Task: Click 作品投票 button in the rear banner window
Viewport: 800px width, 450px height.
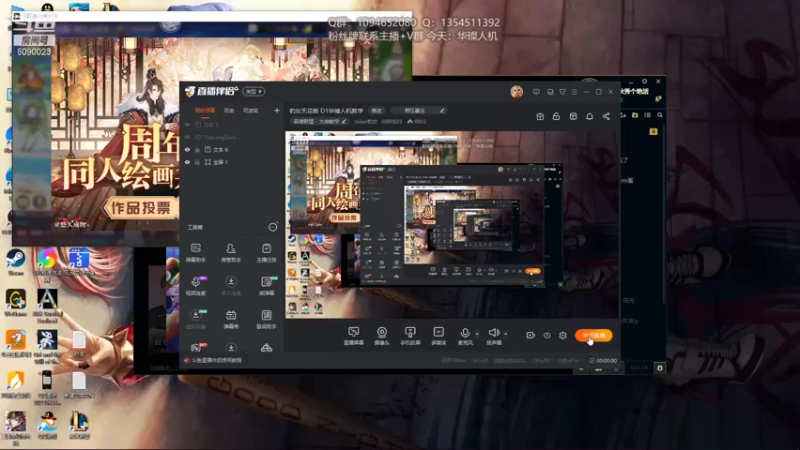Action: pos(141,208)
